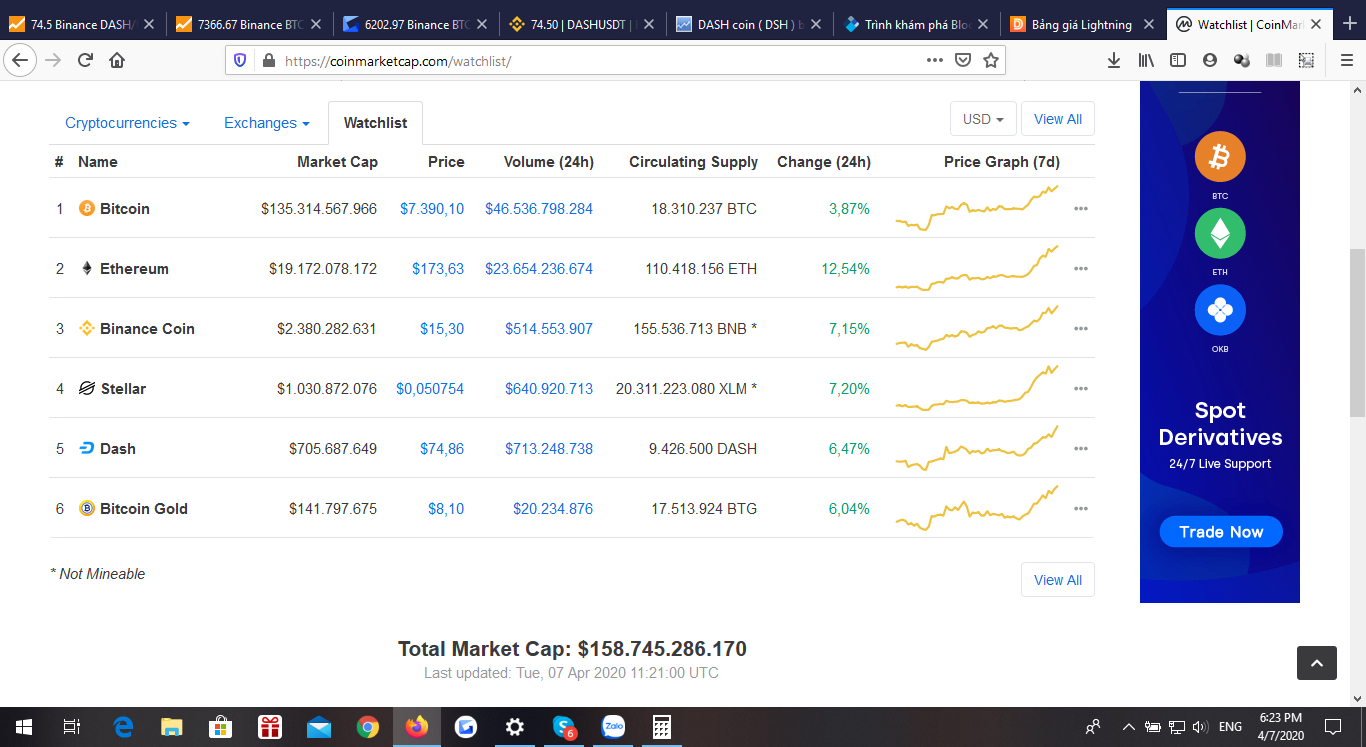Click the Bitcoin coin logo icon
Image resolution: width=1366 pixels, height=747 pixels.
click(87, 209)
